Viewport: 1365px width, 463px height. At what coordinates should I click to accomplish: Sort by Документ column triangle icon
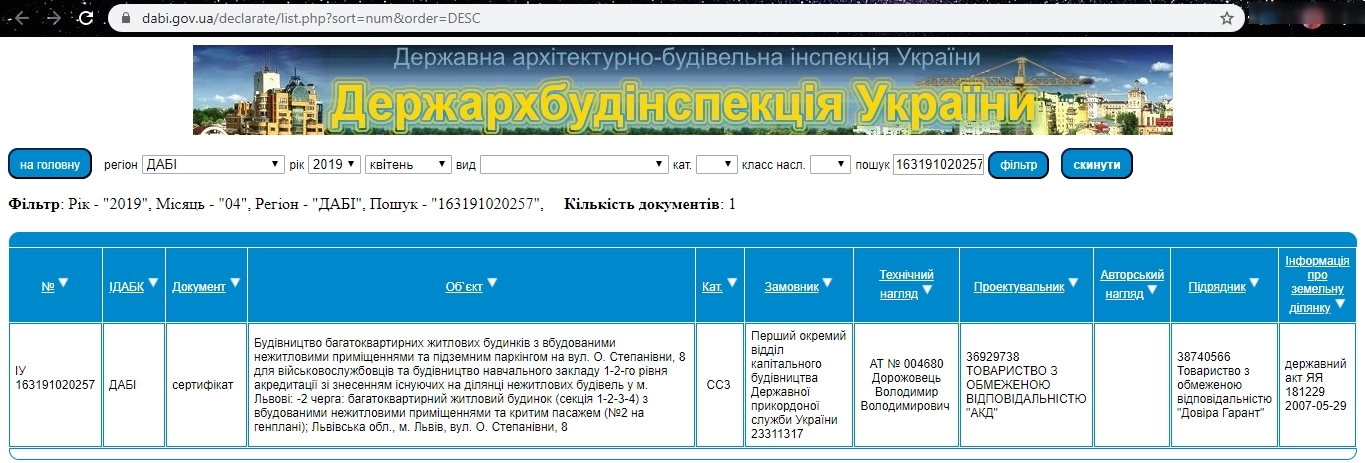pos(235,284)
